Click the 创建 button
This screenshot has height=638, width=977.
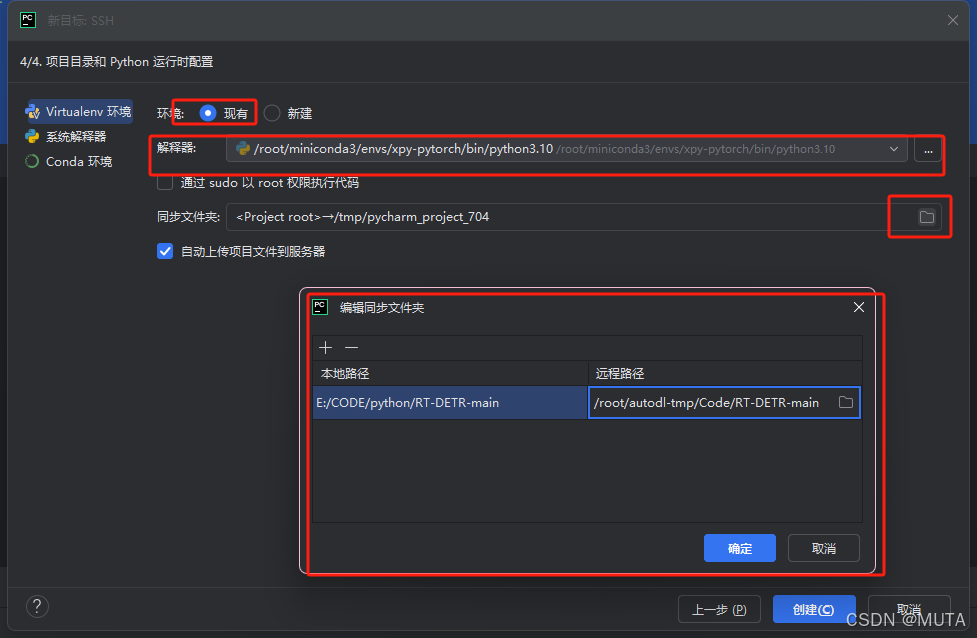[813, 609]
